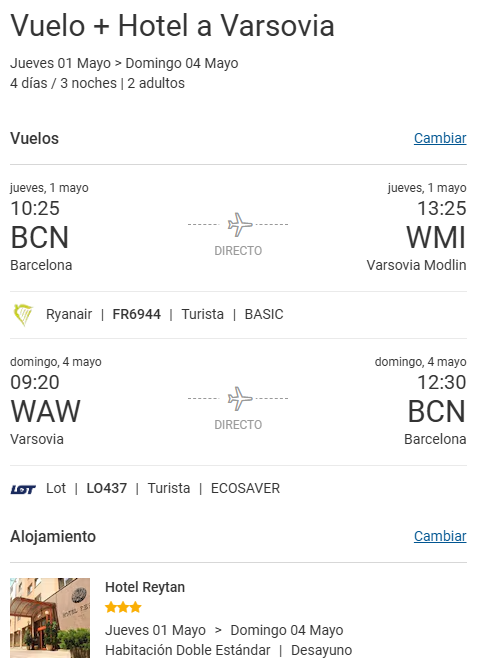Select the Hotel Reytan name
The height and width of the screenshot is (671, 480).
145,587
